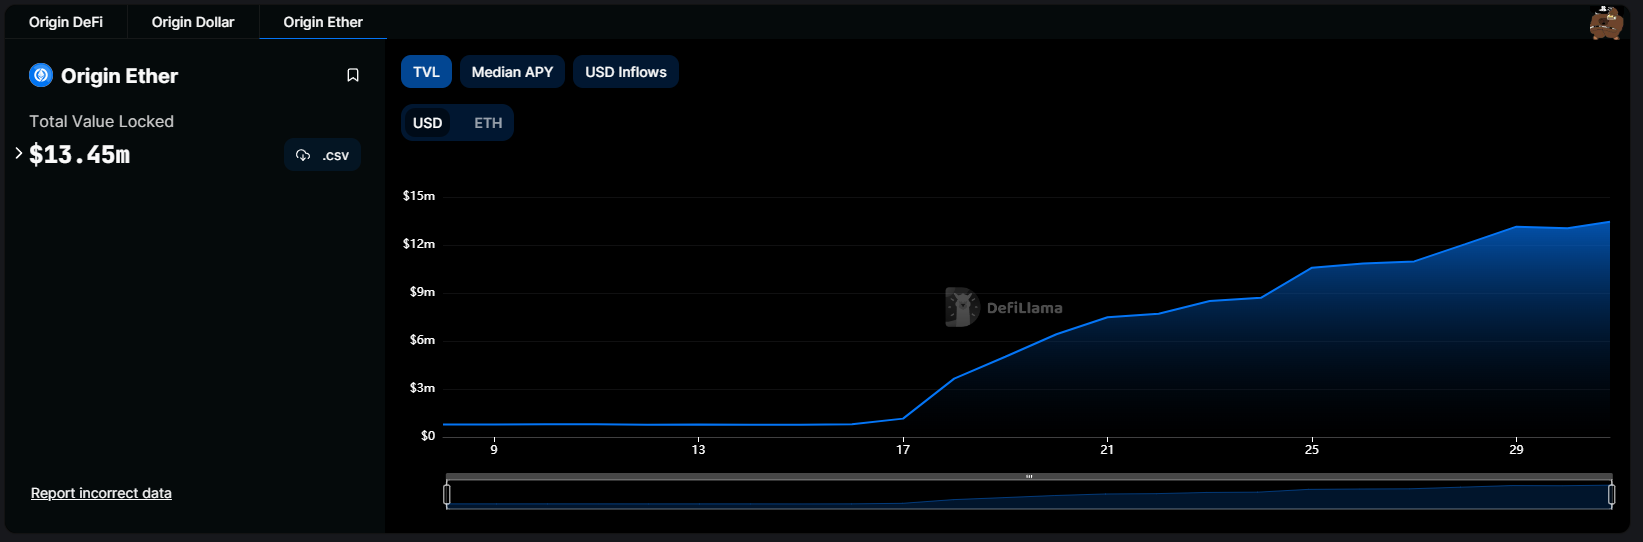Screen dimensions: 1643x542
Task: Select the Origin Ether tab
Action: click(323, 22)
